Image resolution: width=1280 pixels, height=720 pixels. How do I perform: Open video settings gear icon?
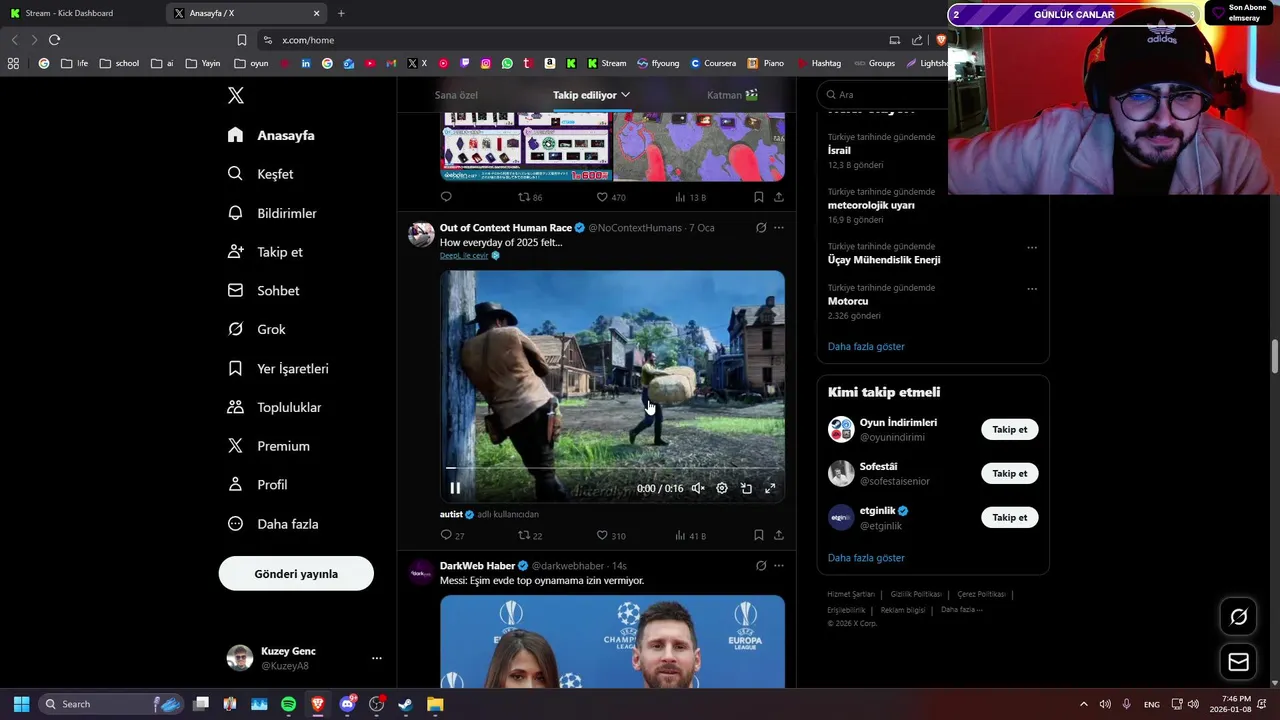coord(722,488)
